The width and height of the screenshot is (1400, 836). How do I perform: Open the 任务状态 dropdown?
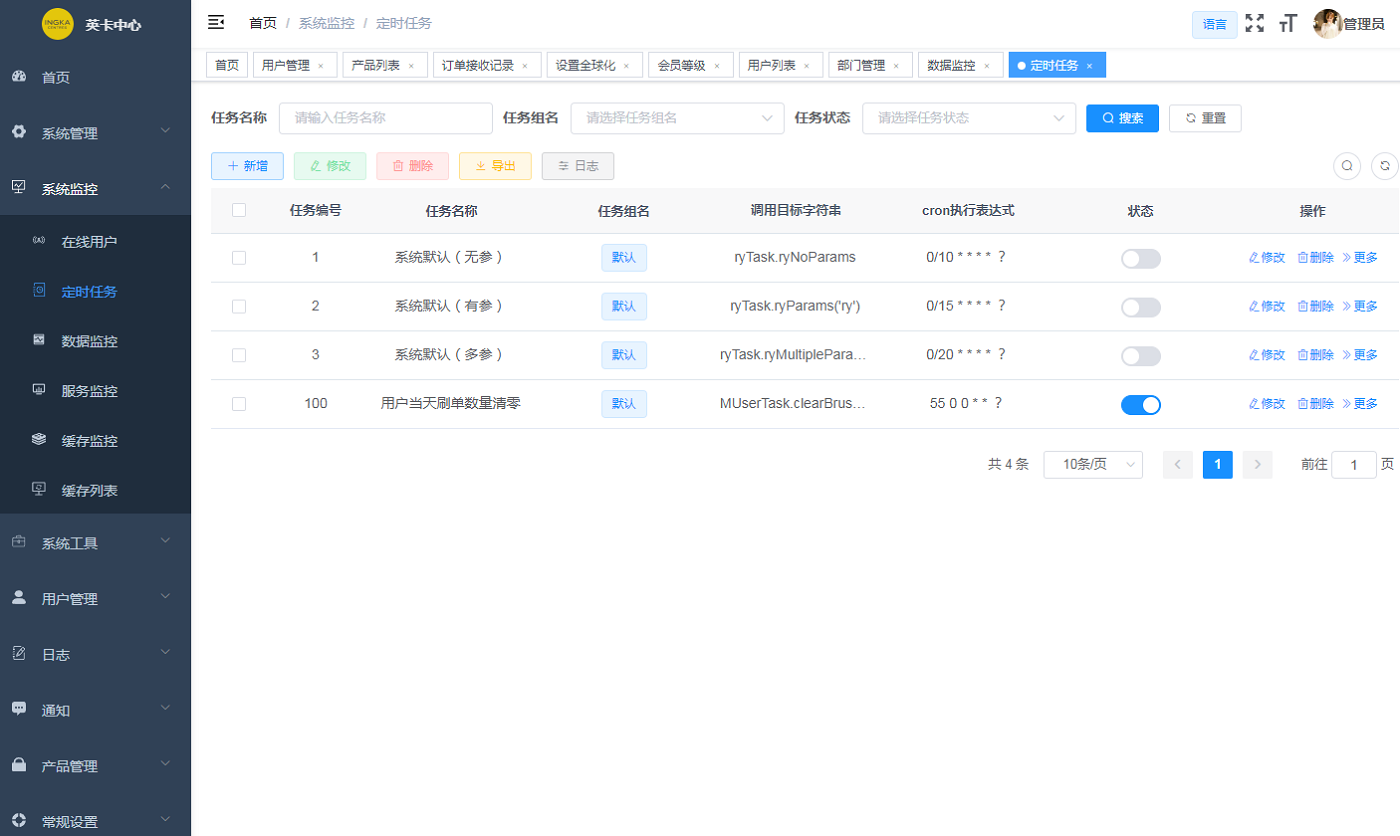968,118
